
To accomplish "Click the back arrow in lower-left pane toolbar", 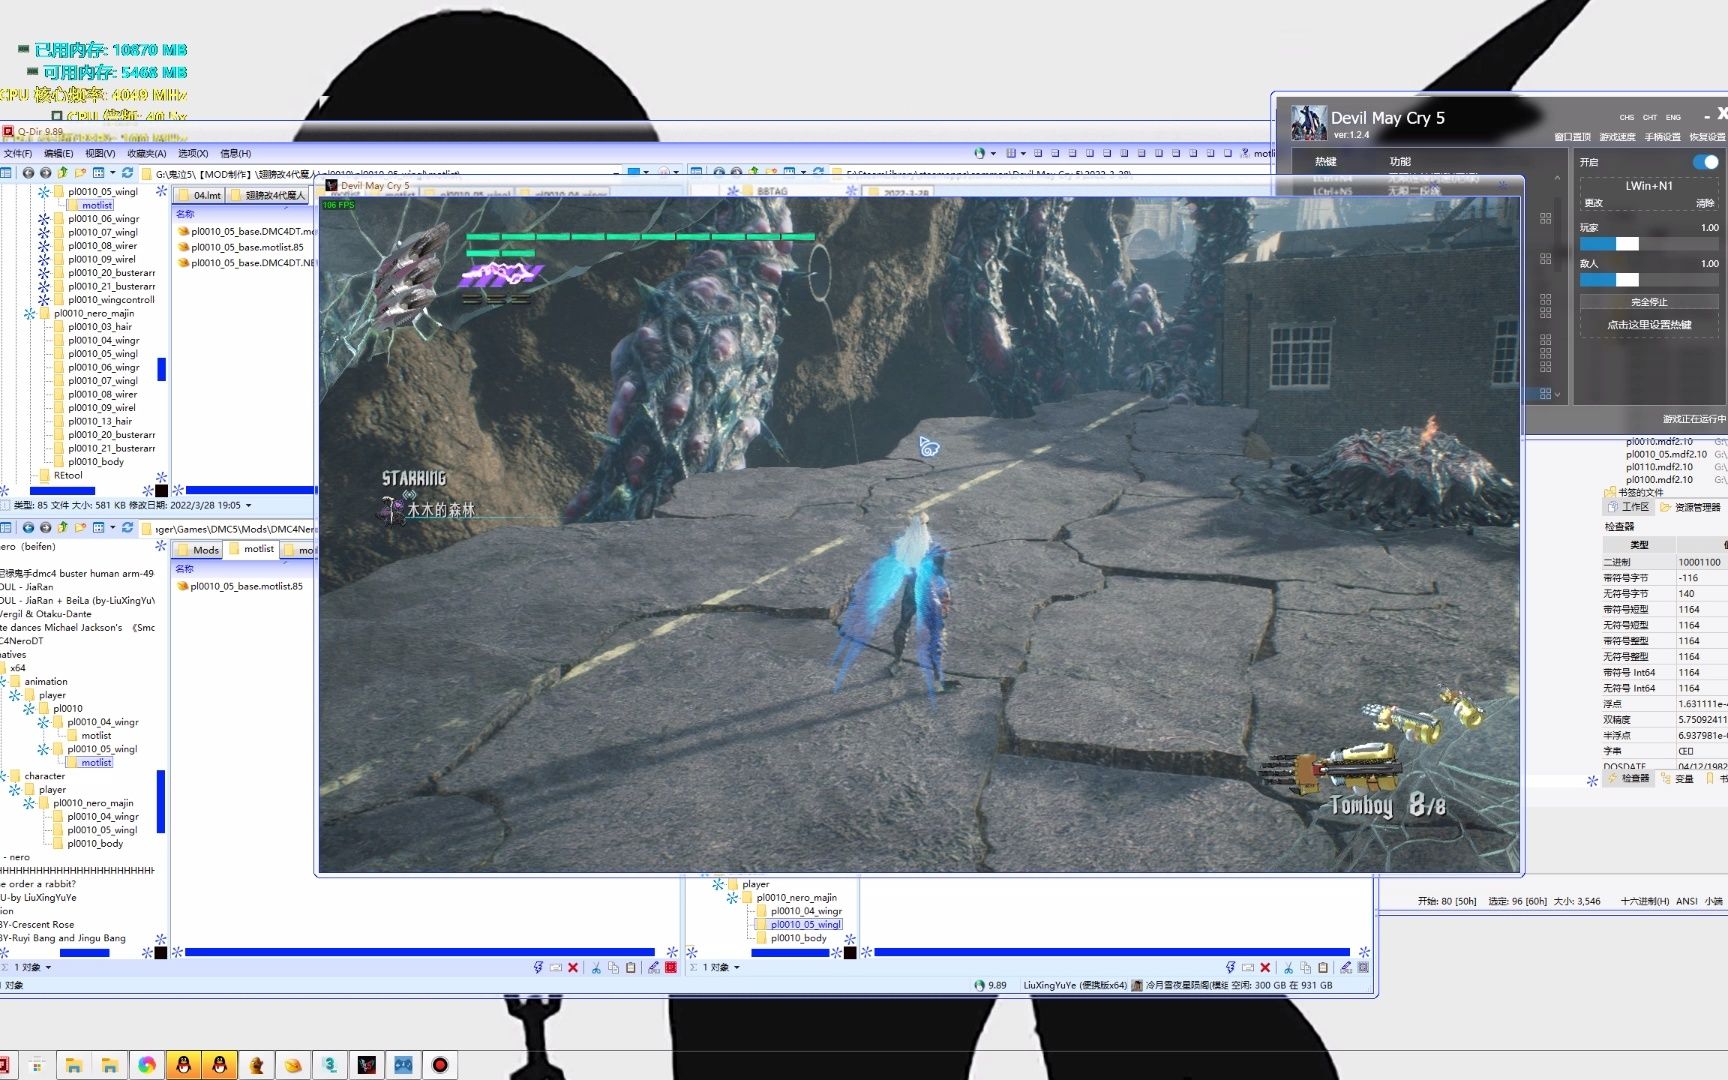I will click(x=28, y=527).
